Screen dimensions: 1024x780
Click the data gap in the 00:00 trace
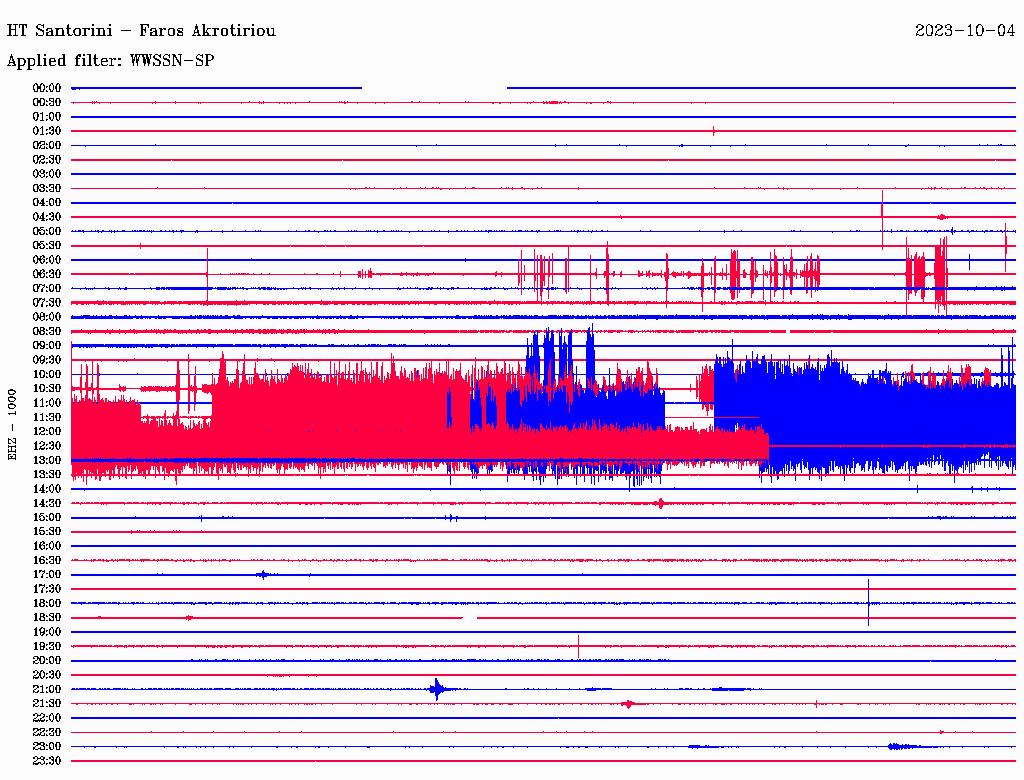tap(434, 88)
